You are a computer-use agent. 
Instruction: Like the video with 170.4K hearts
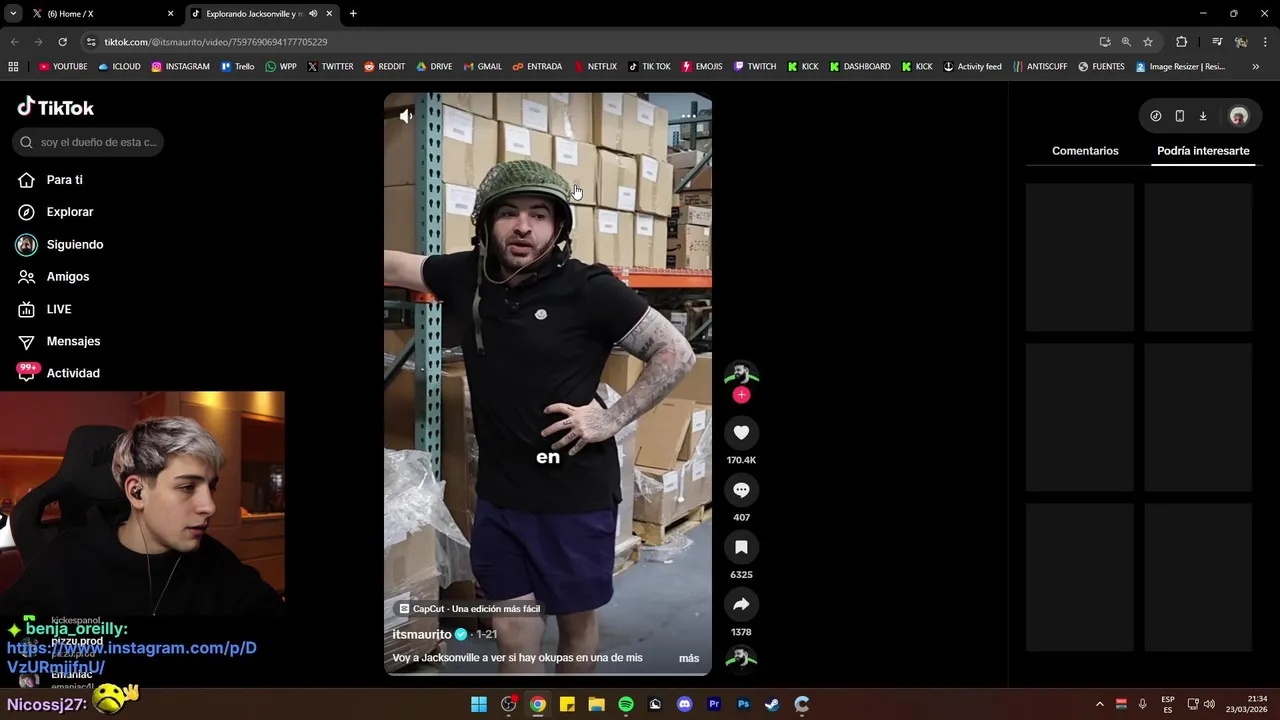pos(741,432)
